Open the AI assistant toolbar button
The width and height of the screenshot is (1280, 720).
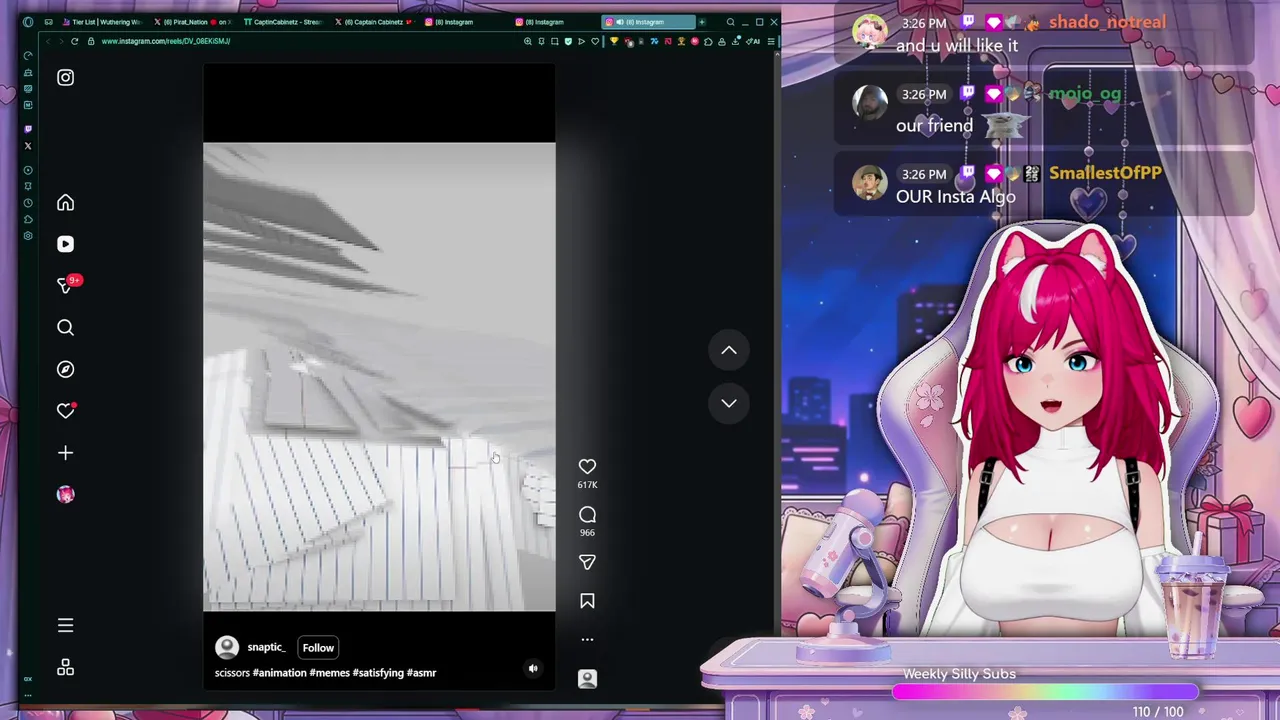point(752,41)
